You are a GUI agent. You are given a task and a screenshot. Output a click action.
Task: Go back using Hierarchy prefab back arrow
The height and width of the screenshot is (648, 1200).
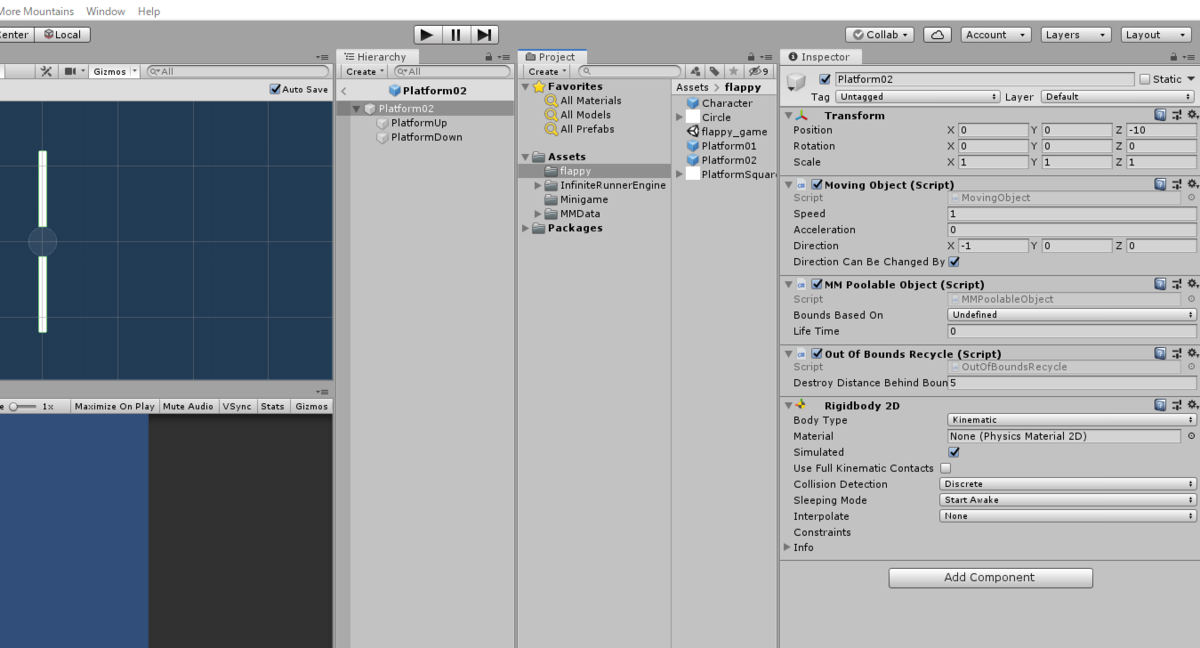pos(344,91)
